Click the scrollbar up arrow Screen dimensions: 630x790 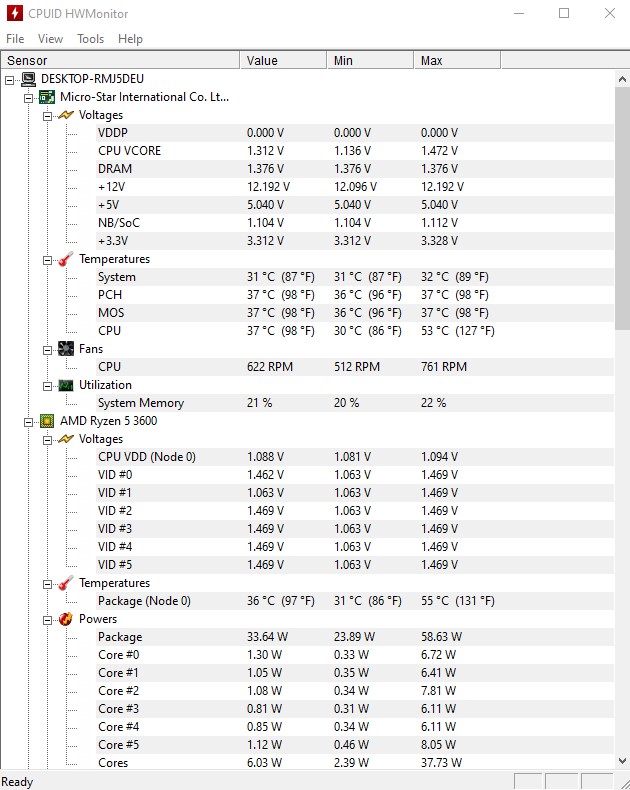[622, 79]
